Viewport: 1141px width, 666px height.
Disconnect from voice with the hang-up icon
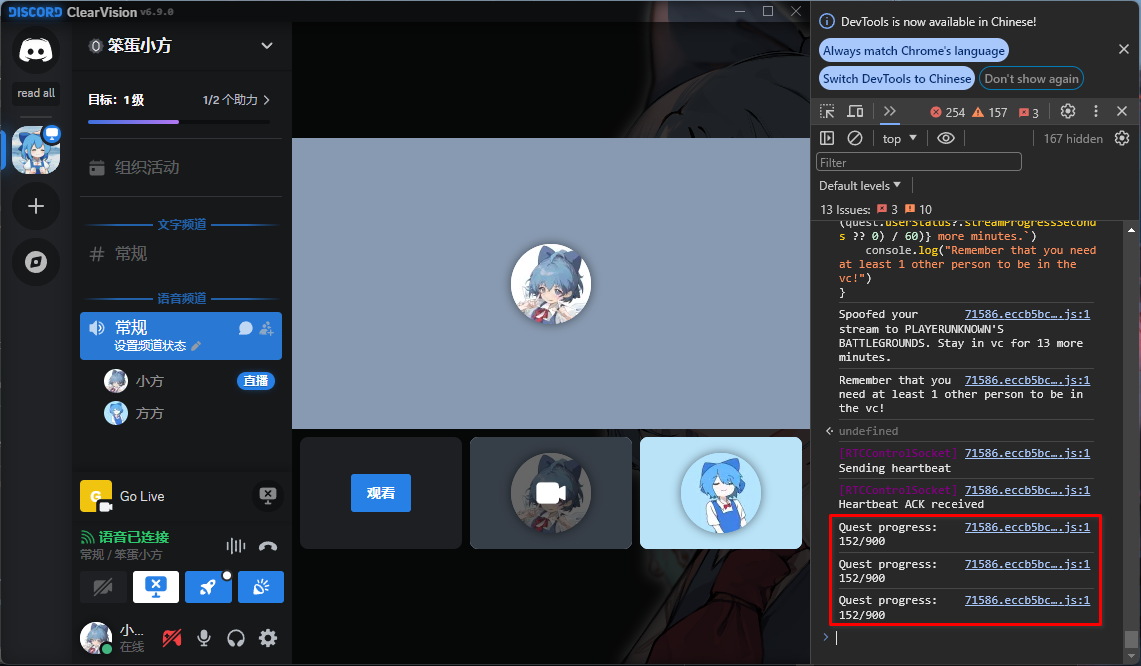[x=267, y=546]
